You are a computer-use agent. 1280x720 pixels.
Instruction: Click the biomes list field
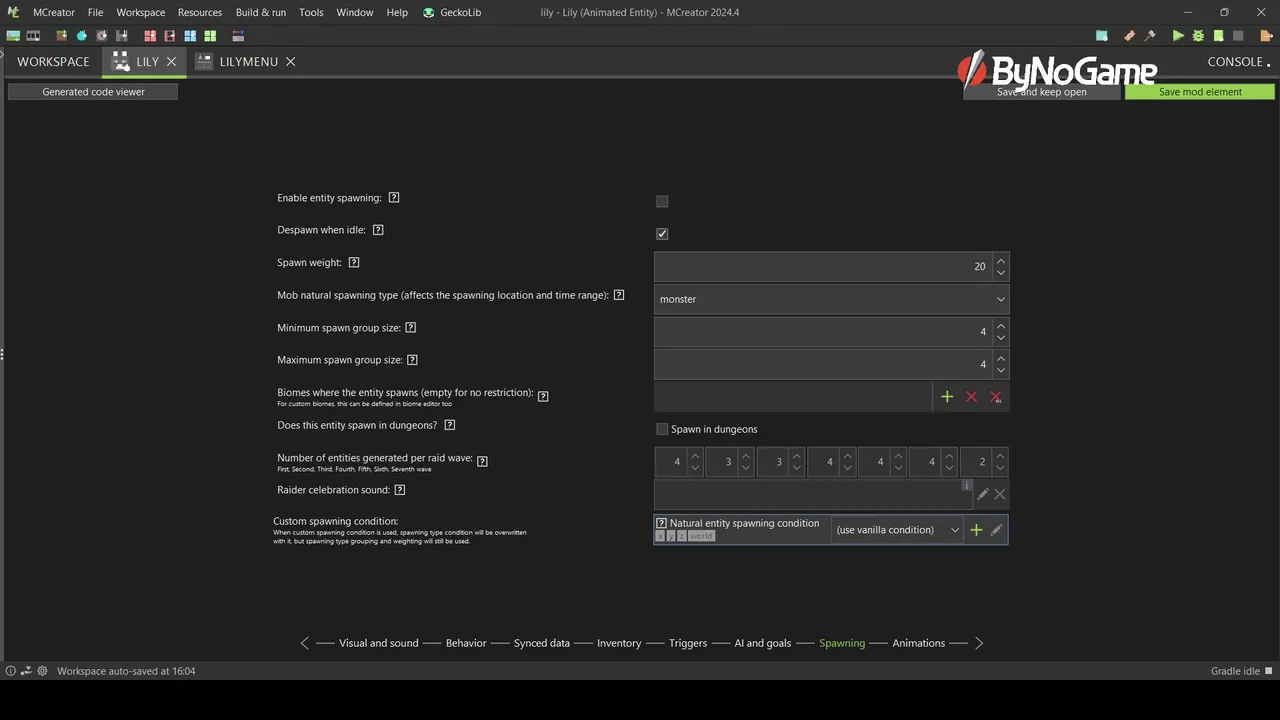(x=793, y=397)
